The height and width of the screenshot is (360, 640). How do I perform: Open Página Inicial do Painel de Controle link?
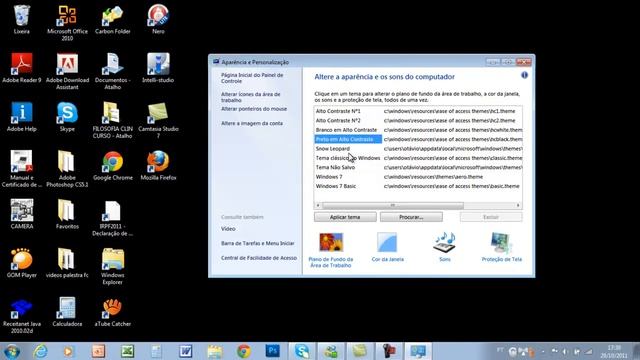pyautogui.click(x=252, y=78)
